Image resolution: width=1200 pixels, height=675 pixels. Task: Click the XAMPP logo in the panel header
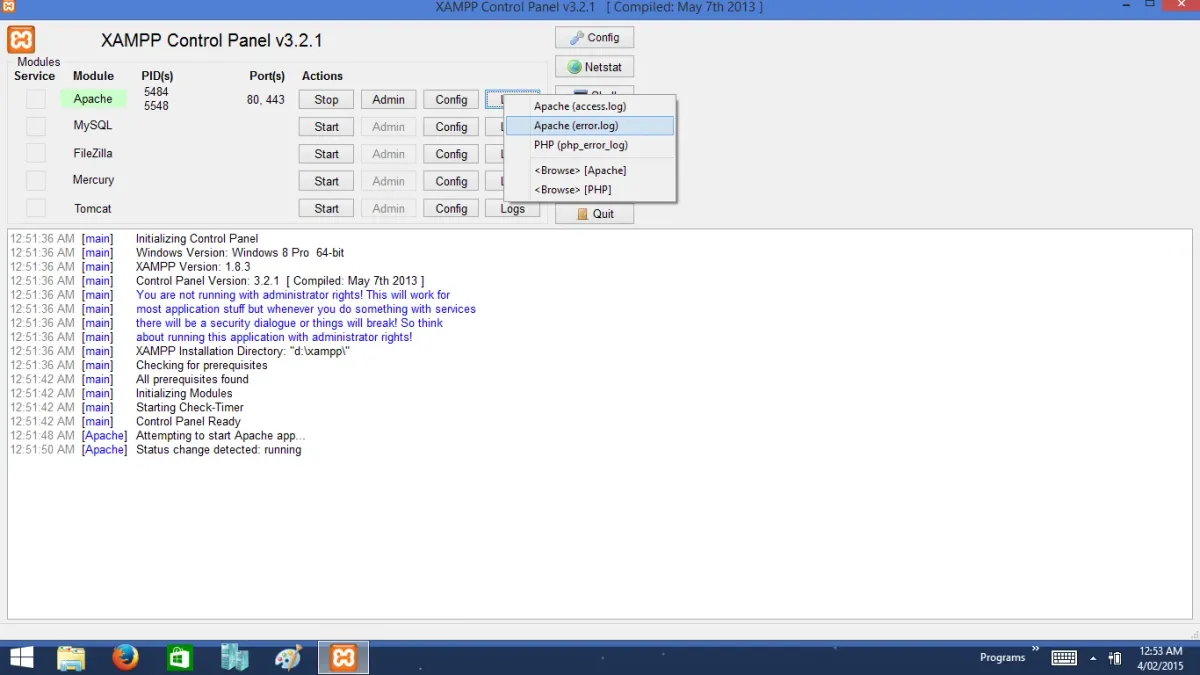tap(22, 40)
